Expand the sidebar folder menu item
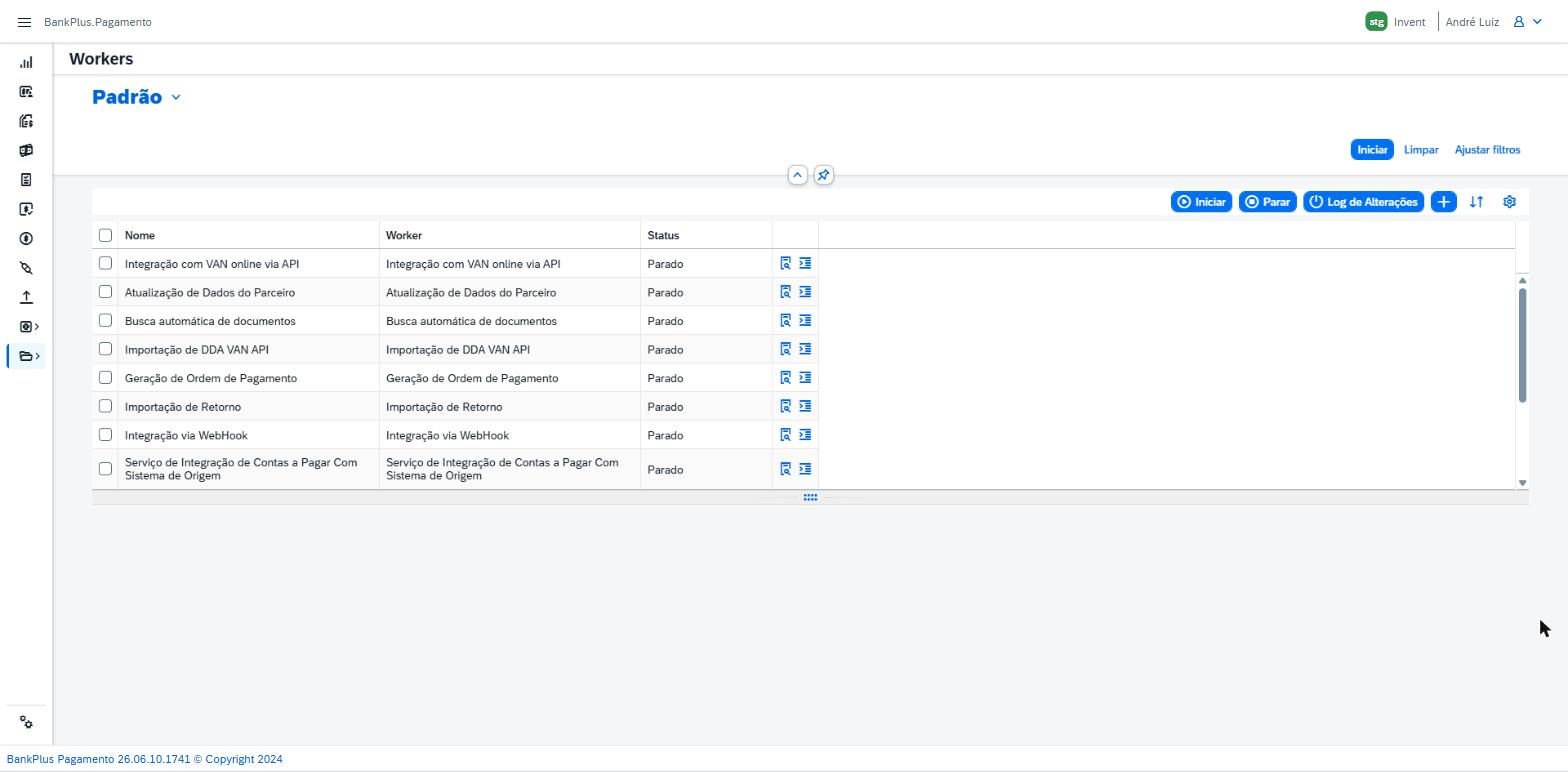Screen dimensions: 1568x772 click(26, 356)
